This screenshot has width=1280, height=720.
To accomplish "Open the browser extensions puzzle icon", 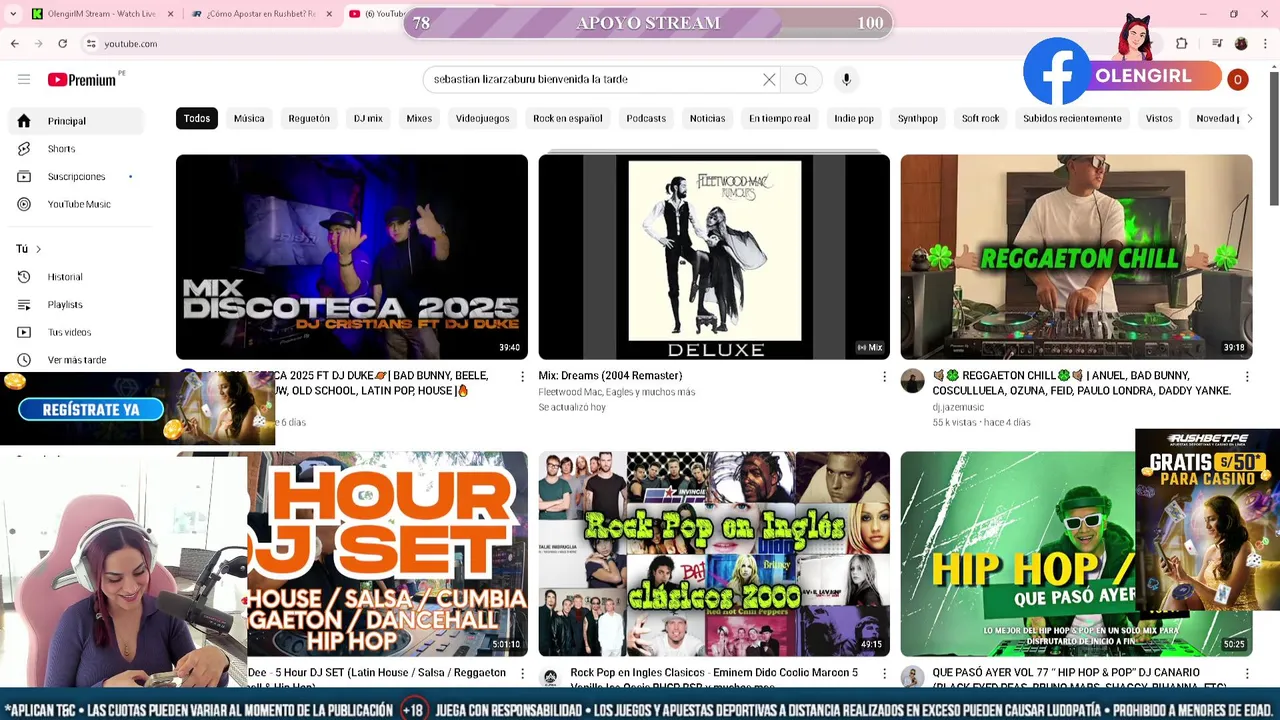I will [1181, 44].
